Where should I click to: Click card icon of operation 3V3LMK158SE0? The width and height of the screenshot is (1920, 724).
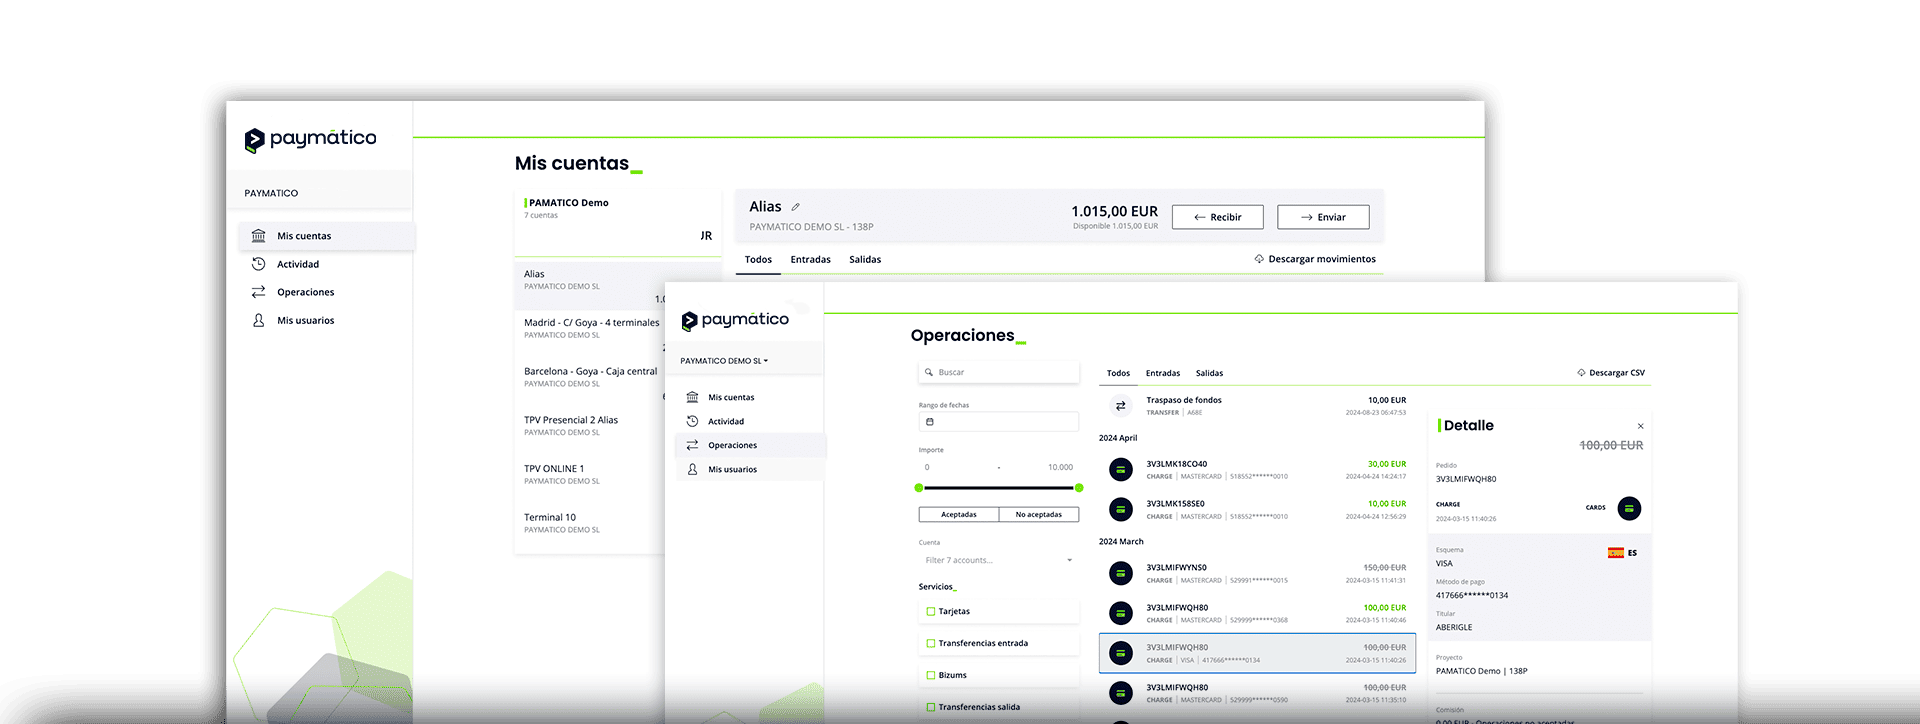[x=1121, y=509]
